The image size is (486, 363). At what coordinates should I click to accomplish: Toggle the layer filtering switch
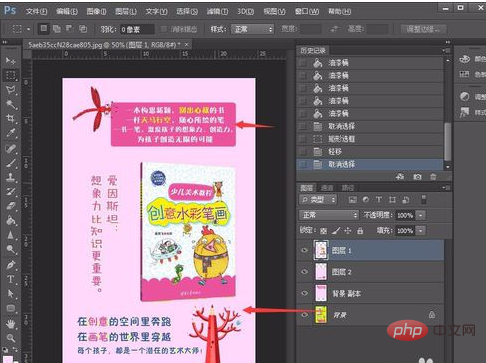click(424, 199)
